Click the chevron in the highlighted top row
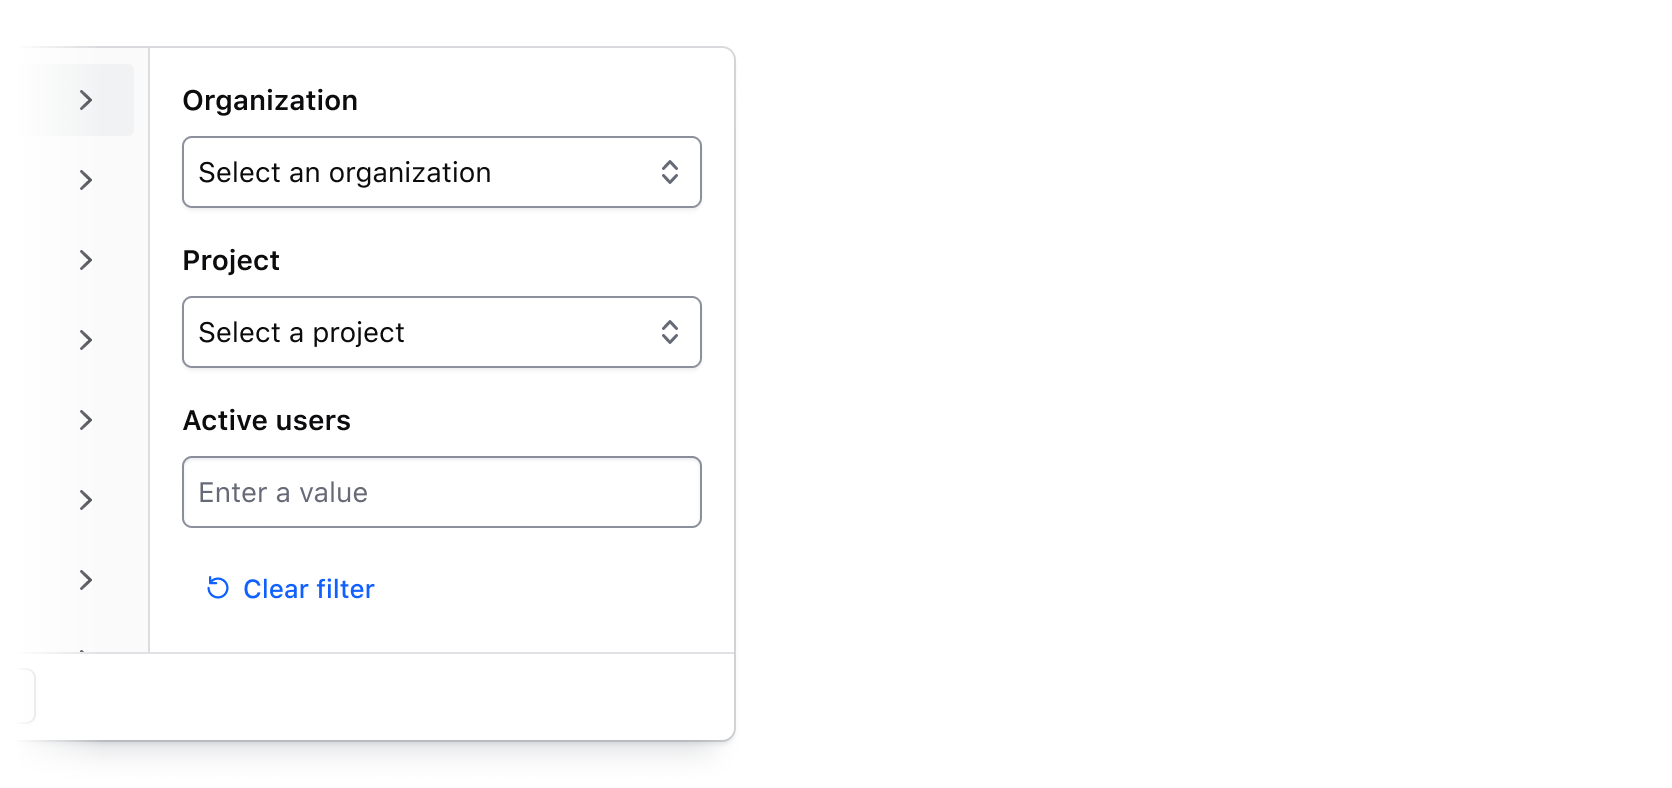The width and height of the screenshot is (1672, 788). click(86, 100)
